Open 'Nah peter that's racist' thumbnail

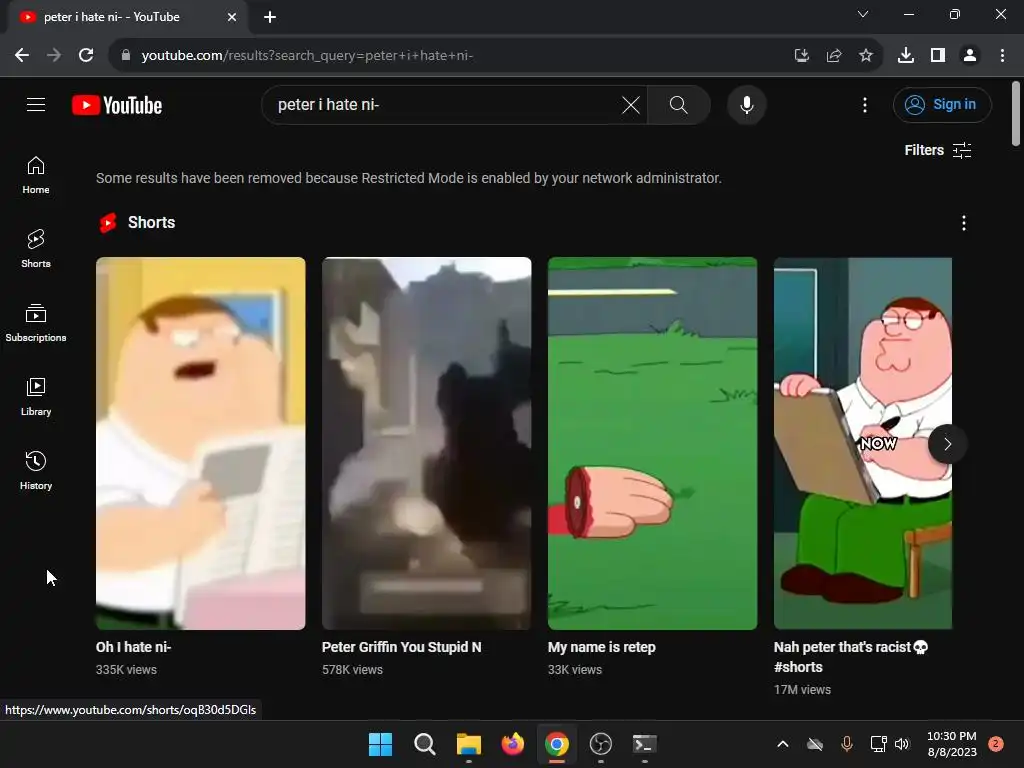(x=863, y=443)
